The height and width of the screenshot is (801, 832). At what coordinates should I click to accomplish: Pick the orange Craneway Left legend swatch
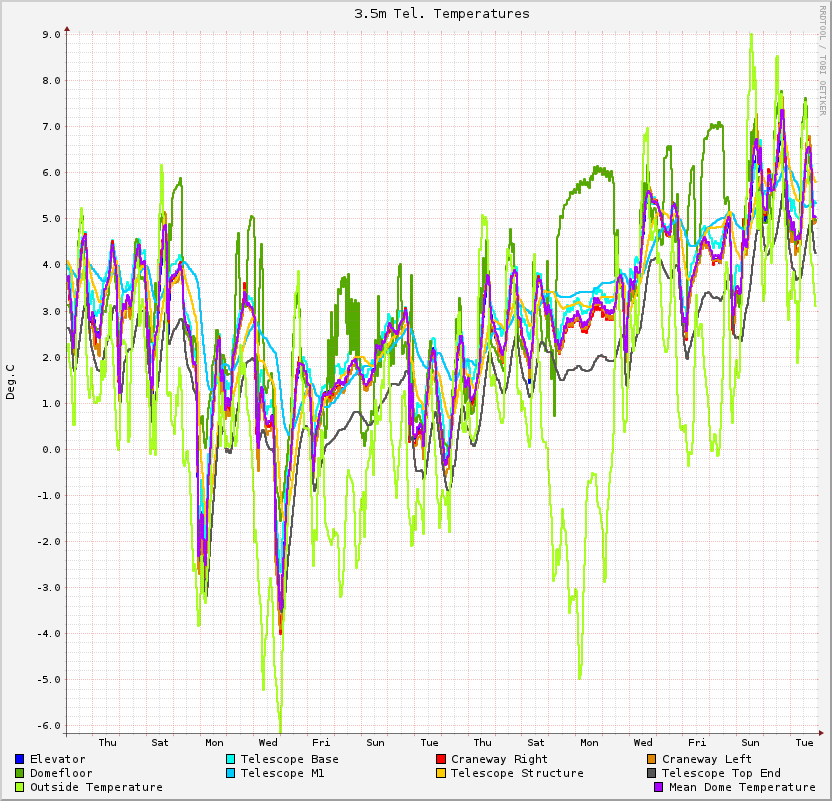point(652,759)
